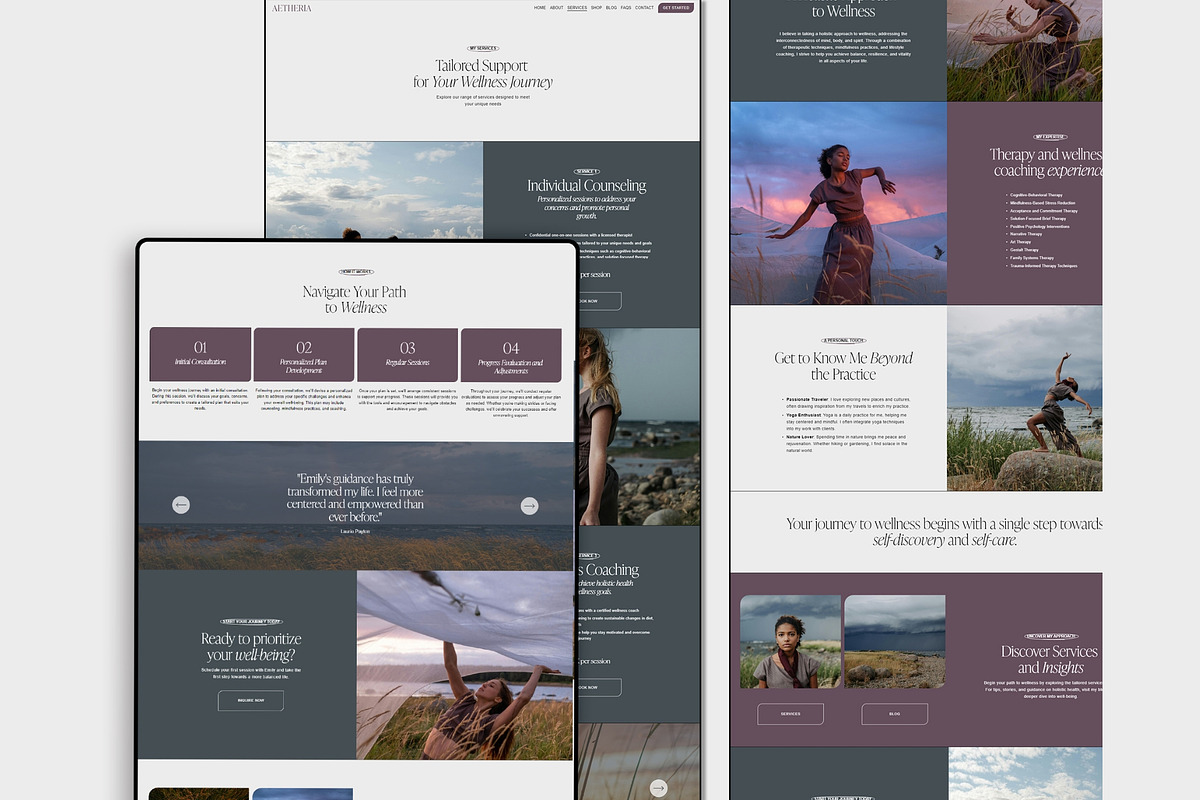Select the 04 Progress Evaluation and Adjustments card

tap(511, 354)
